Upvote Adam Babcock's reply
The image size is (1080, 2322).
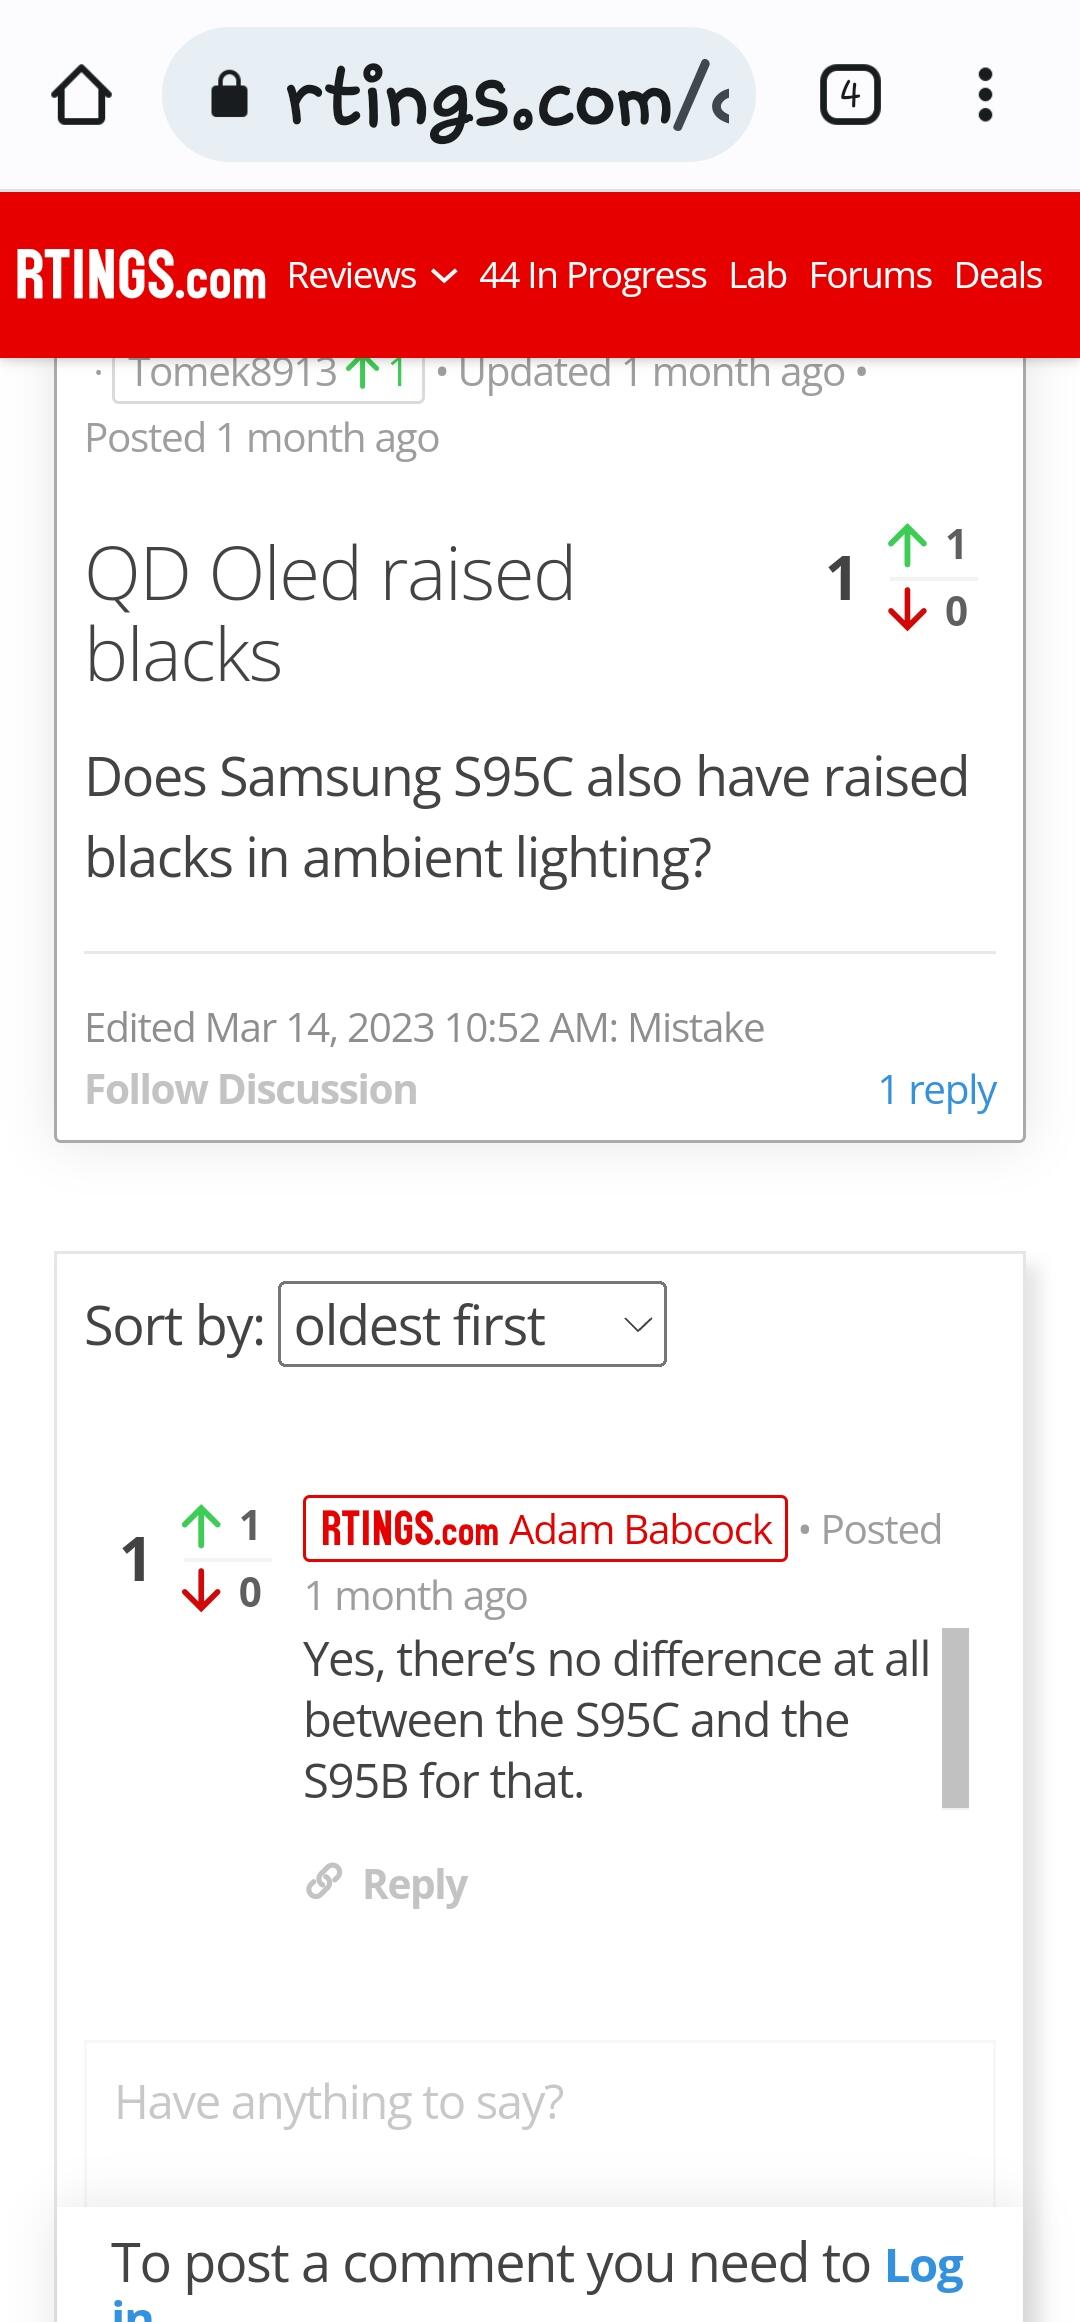tap(201, 1526)
